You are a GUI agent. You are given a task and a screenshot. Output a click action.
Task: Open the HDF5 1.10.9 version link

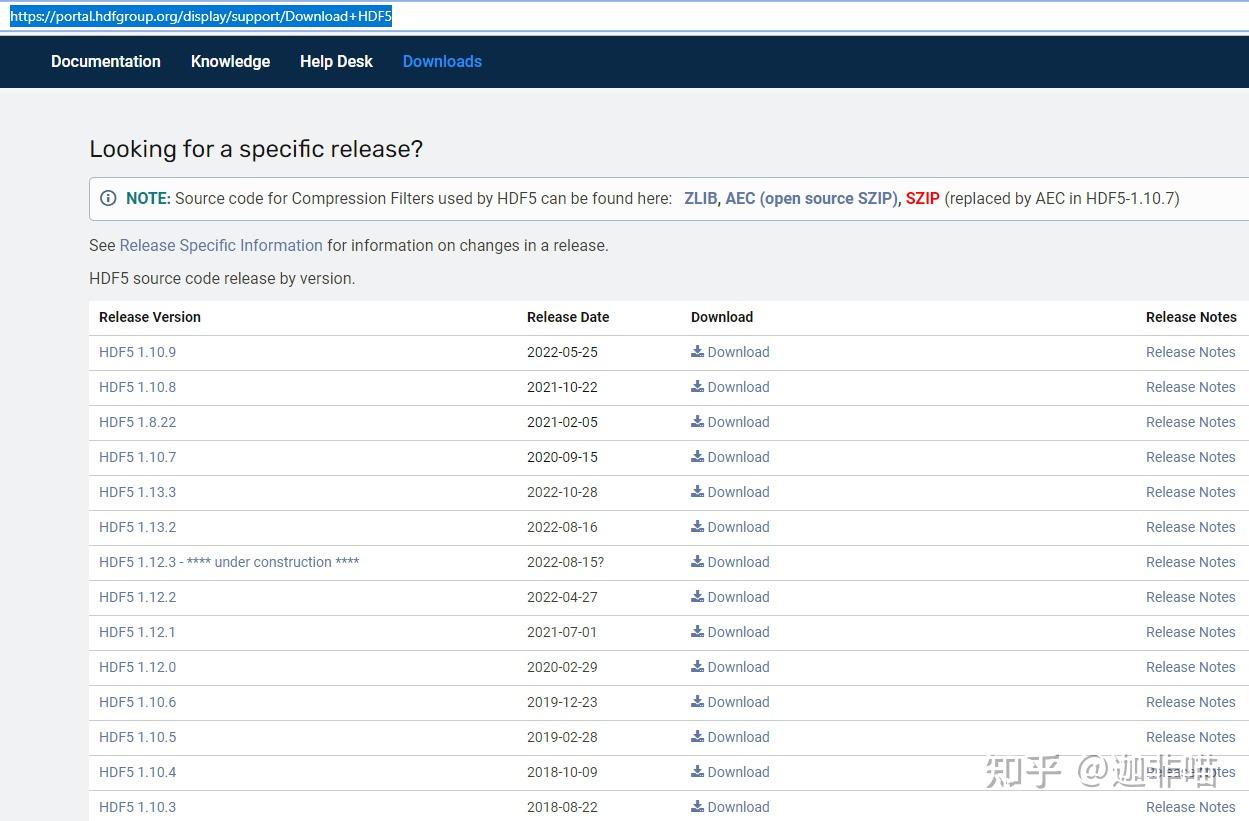137,352
